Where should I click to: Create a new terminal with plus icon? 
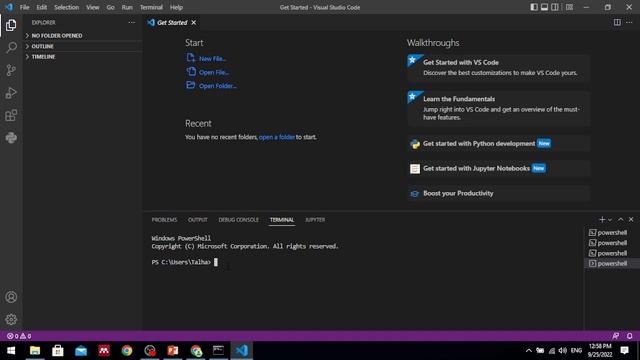[x=602, y=220]
